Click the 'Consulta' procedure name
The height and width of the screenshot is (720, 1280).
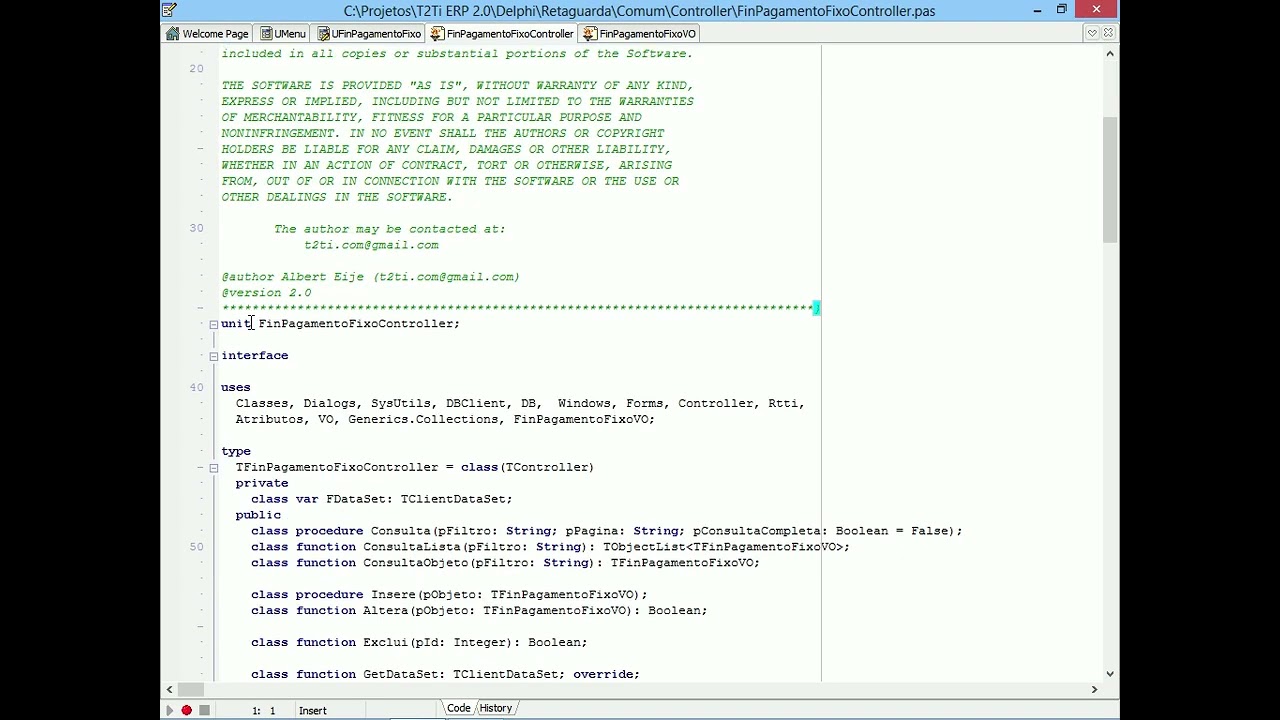(x=401, y=531)
